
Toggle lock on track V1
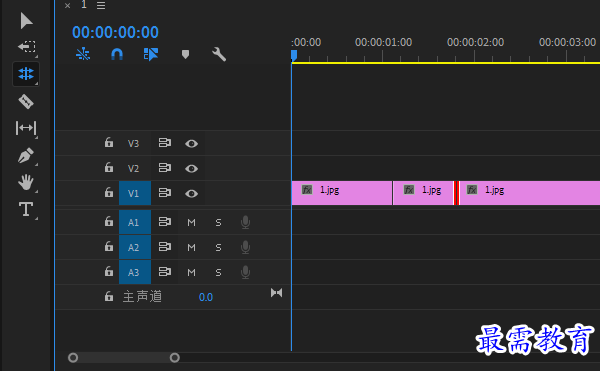pos(109,192)
